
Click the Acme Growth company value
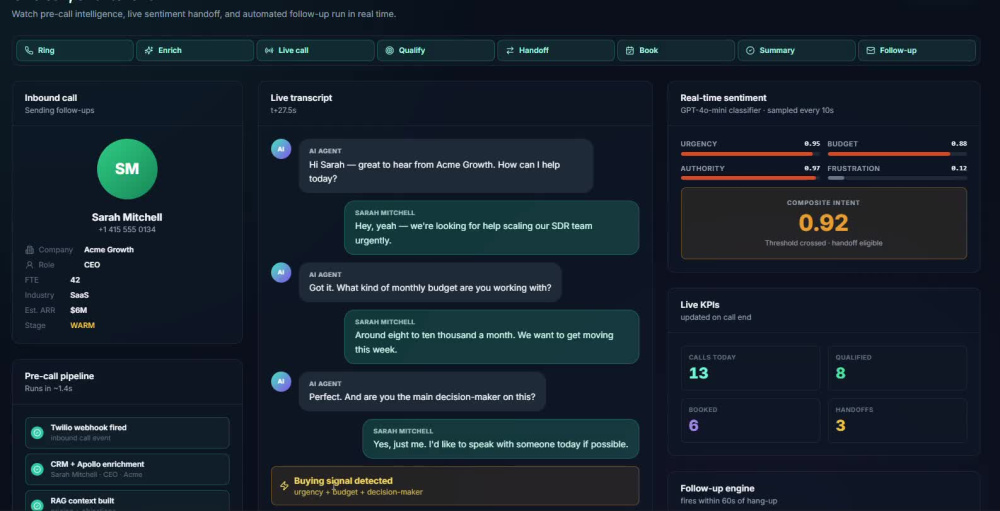109,249
